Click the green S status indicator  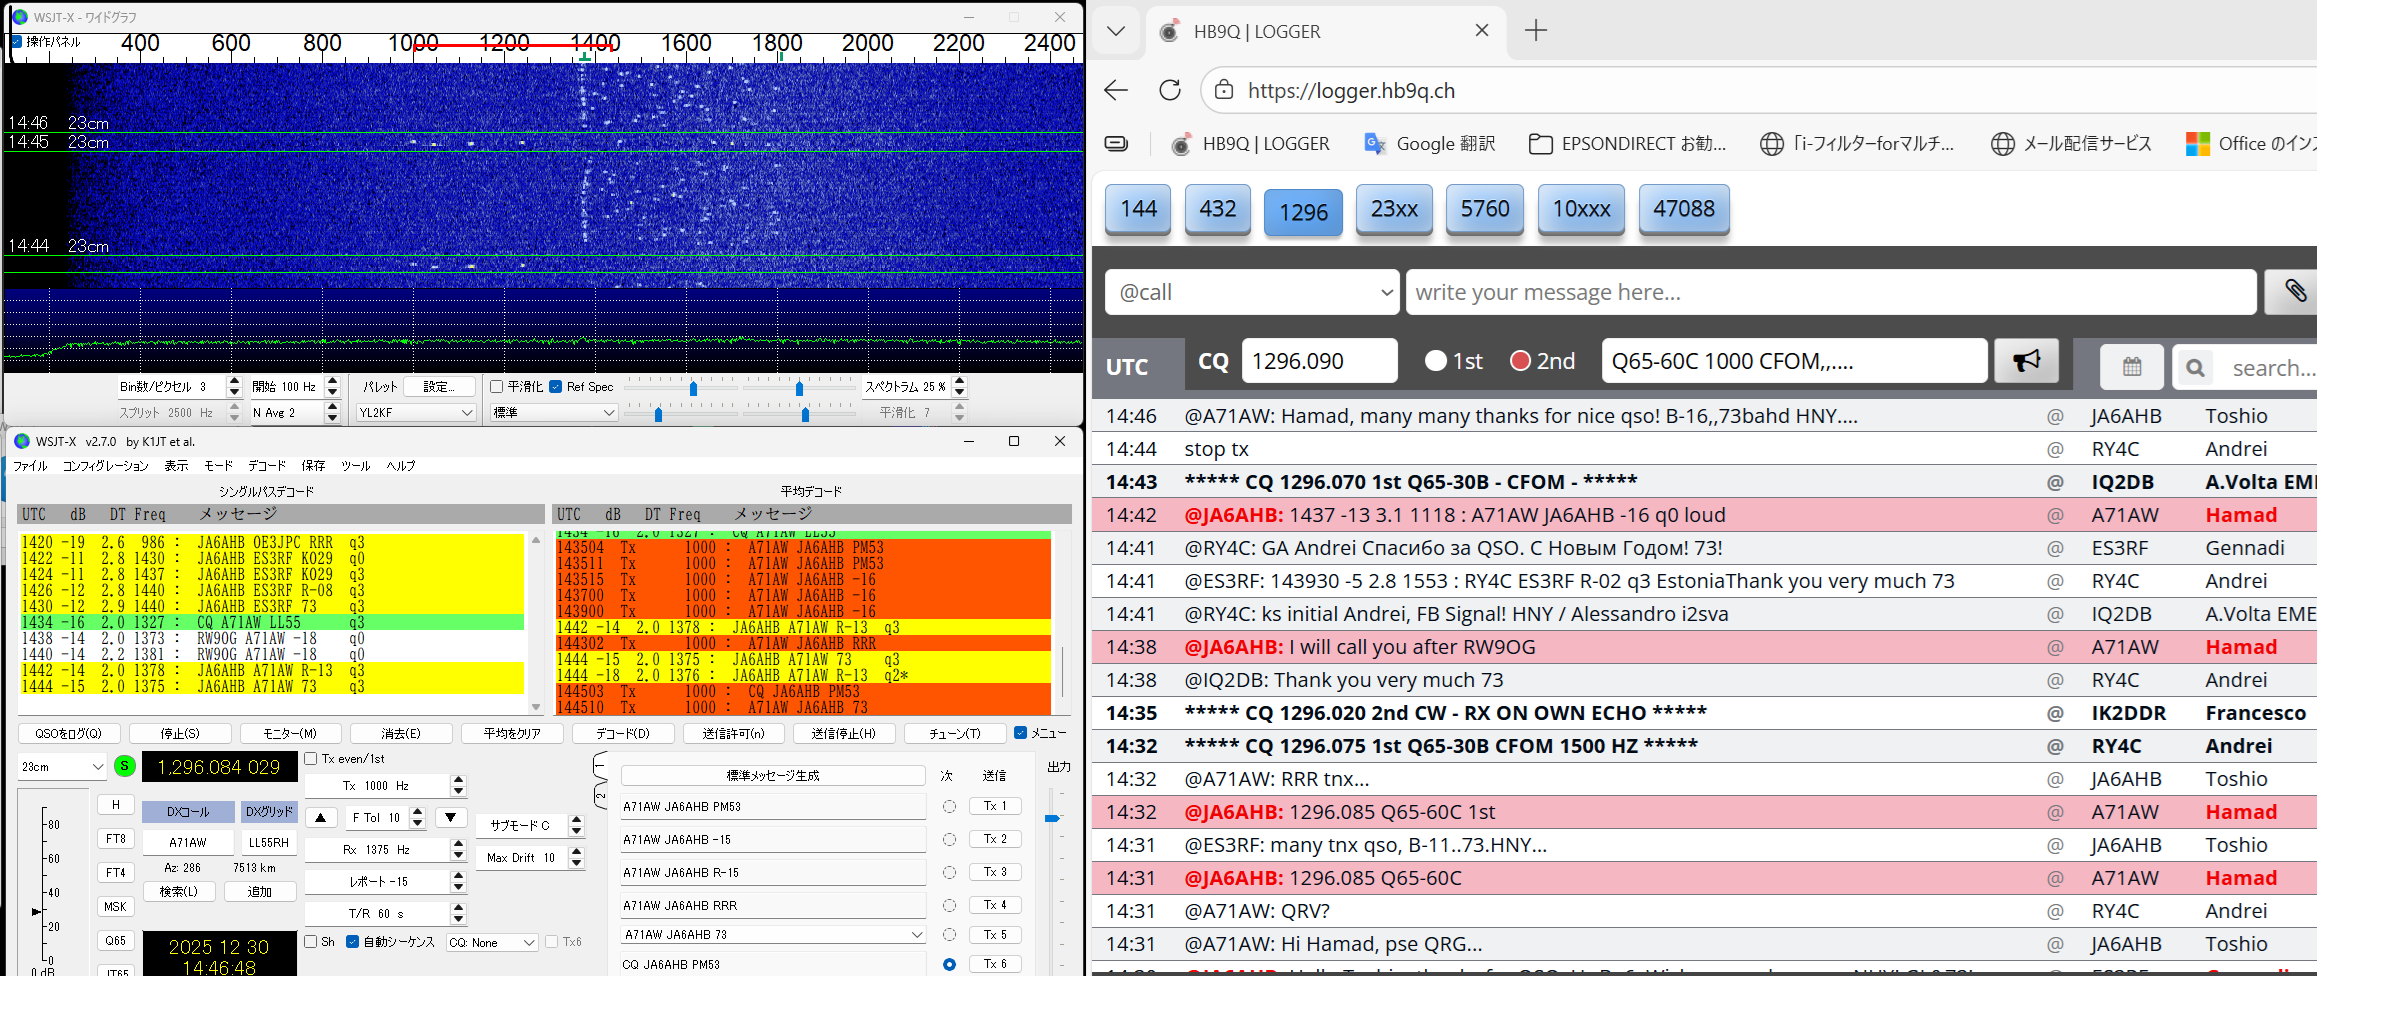coord(125,766)
